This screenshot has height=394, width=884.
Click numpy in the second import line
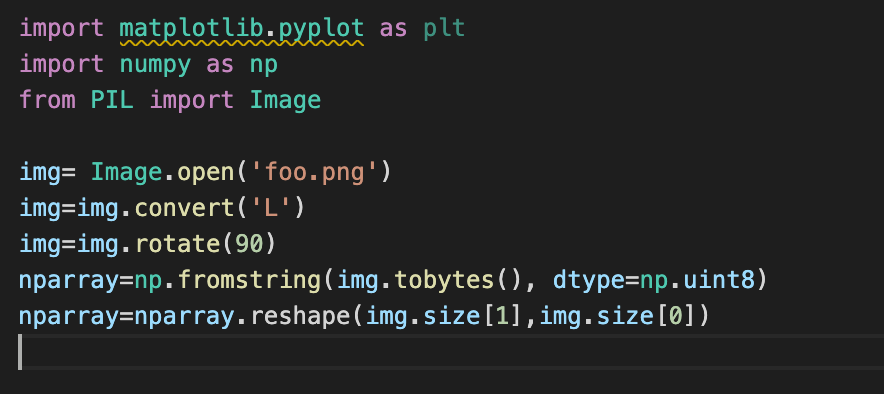pos(155,64)
